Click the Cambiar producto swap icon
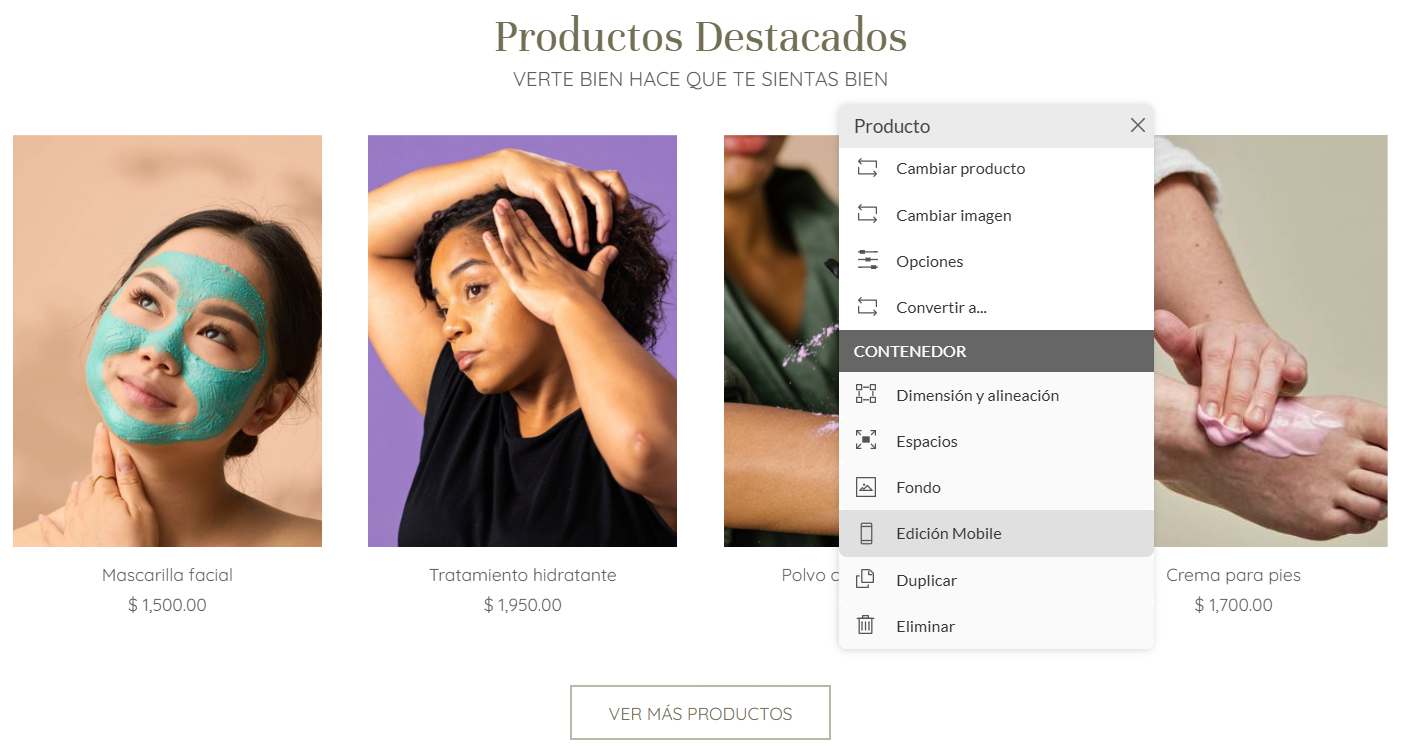1402x752 pixels. pos(867,168)
